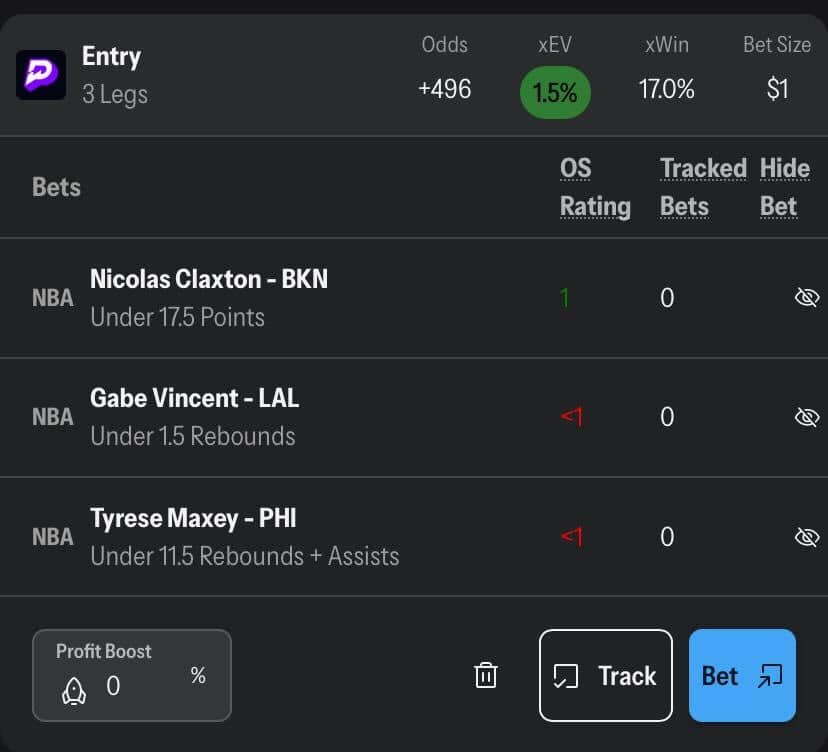The image size is (828, 752).
Task: Hide the Nicolas Claxton bet
Action: click(x=806, y=298)
